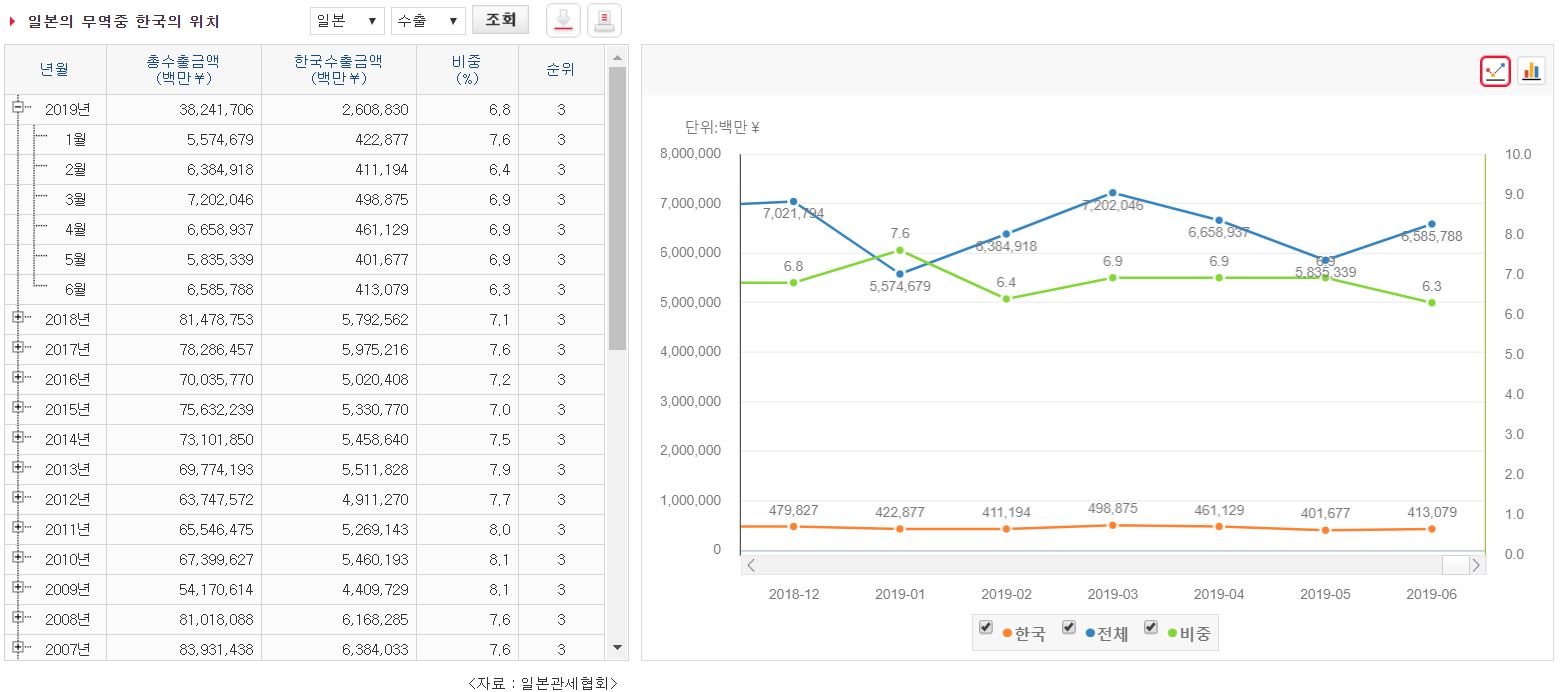The height and width of the screenshot is (692, 1560).
Task: Switch to the bar chart view
Action: coord(1531,71)
